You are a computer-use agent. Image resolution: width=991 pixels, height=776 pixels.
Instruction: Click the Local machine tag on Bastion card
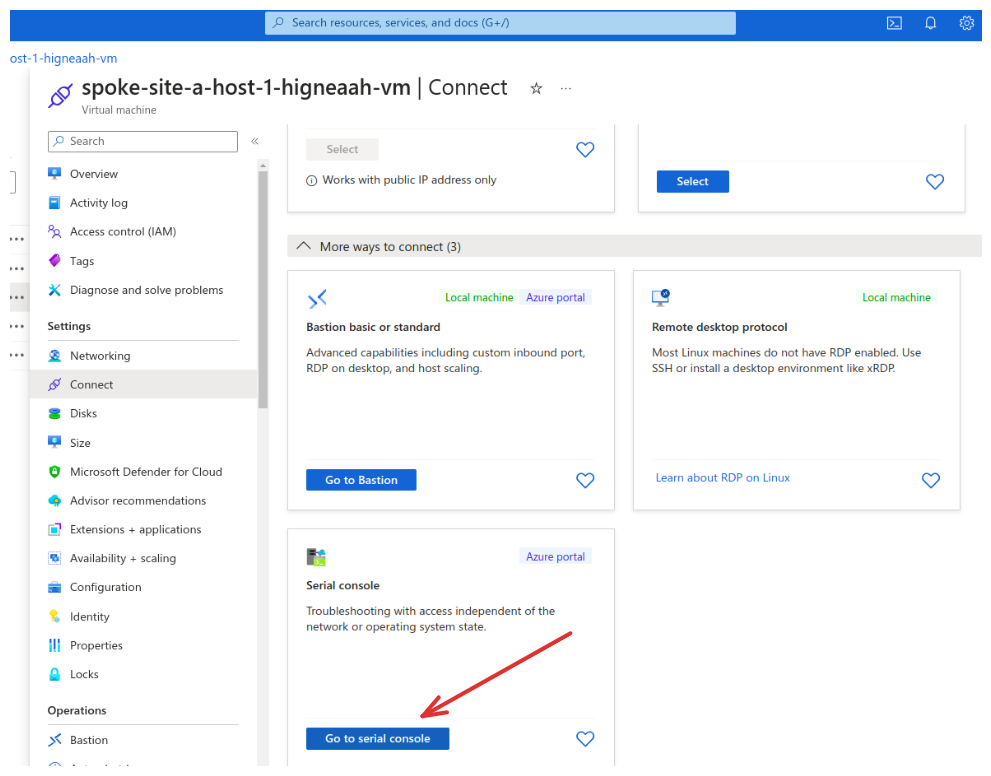(x=479, y=298)
